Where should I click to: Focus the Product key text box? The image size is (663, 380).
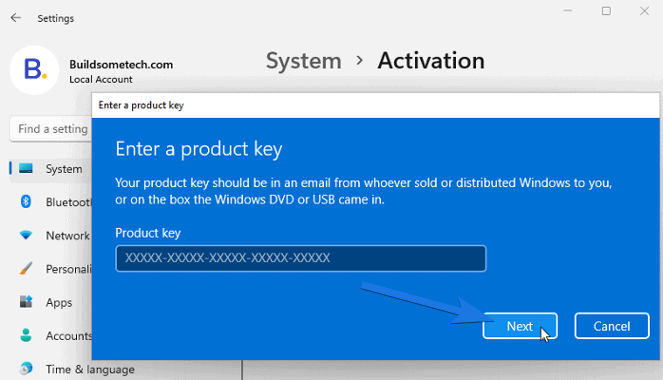coord(301,258)
